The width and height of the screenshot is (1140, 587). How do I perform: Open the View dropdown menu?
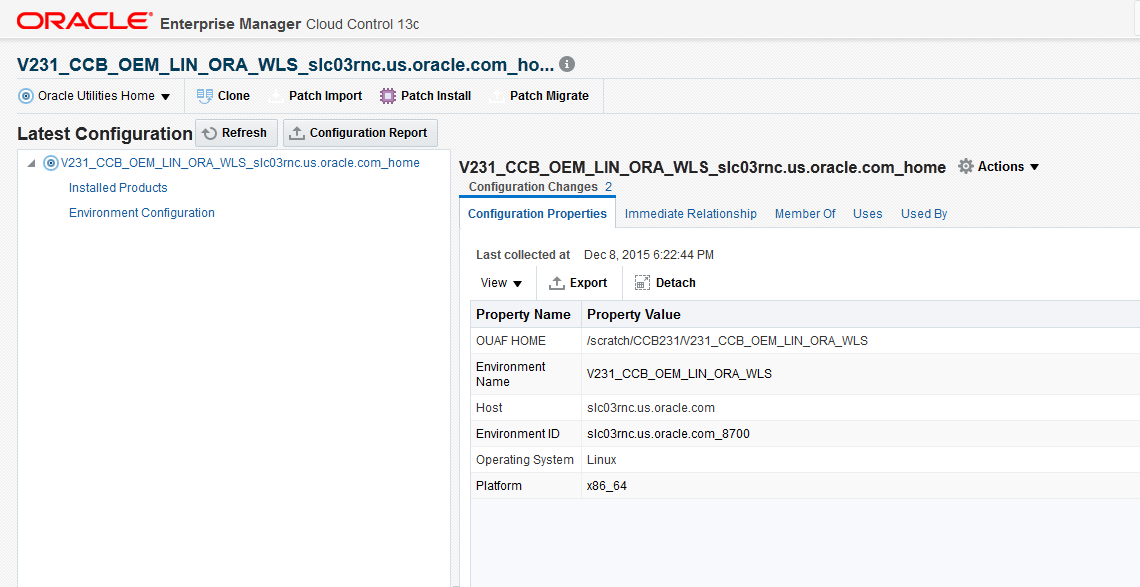point(502,283)
